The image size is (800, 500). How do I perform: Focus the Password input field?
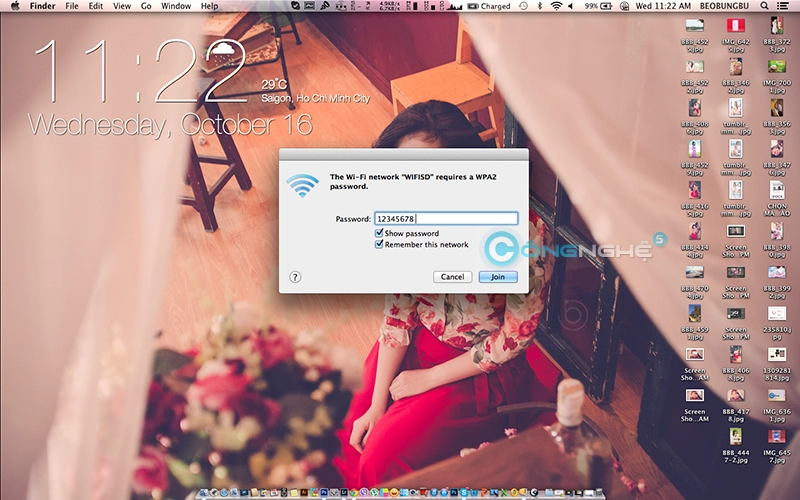[446, 218]
